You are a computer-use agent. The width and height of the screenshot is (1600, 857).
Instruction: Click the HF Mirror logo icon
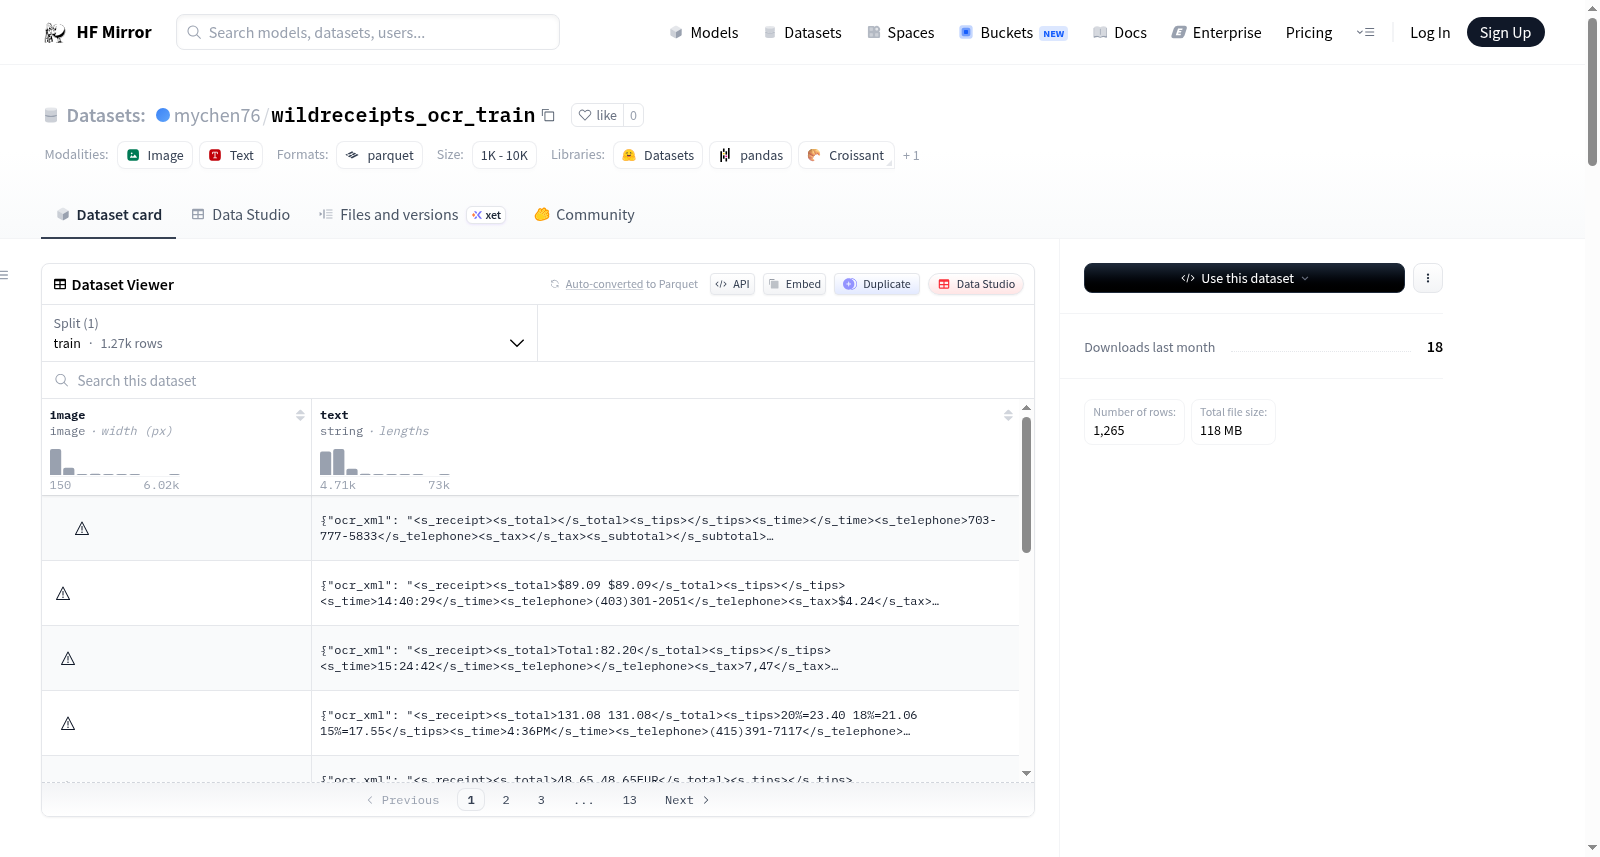55,33
